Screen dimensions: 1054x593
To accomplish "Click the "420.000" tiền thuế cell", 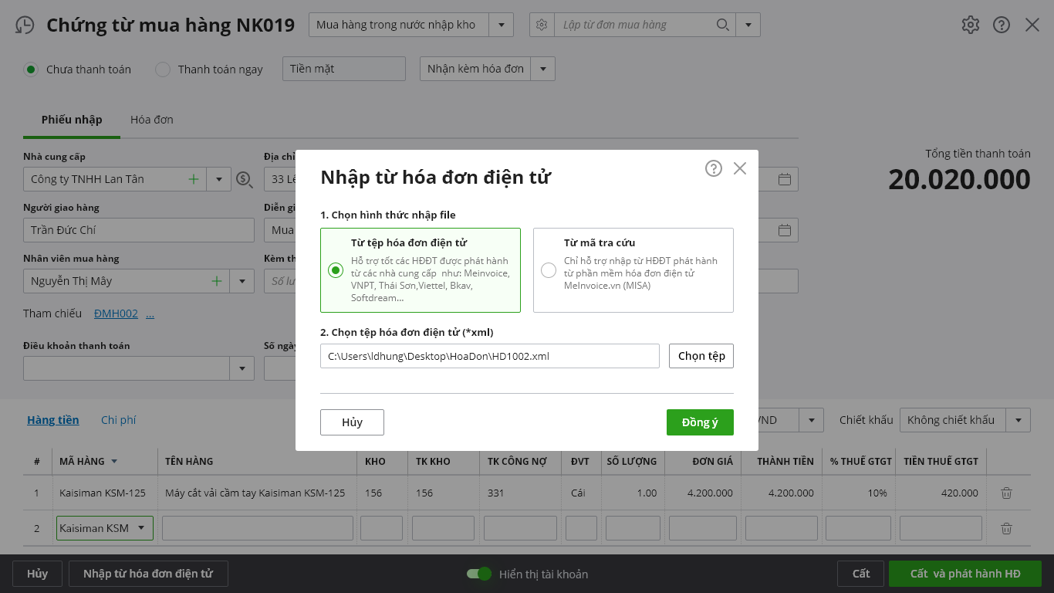I will coord(959,493).
